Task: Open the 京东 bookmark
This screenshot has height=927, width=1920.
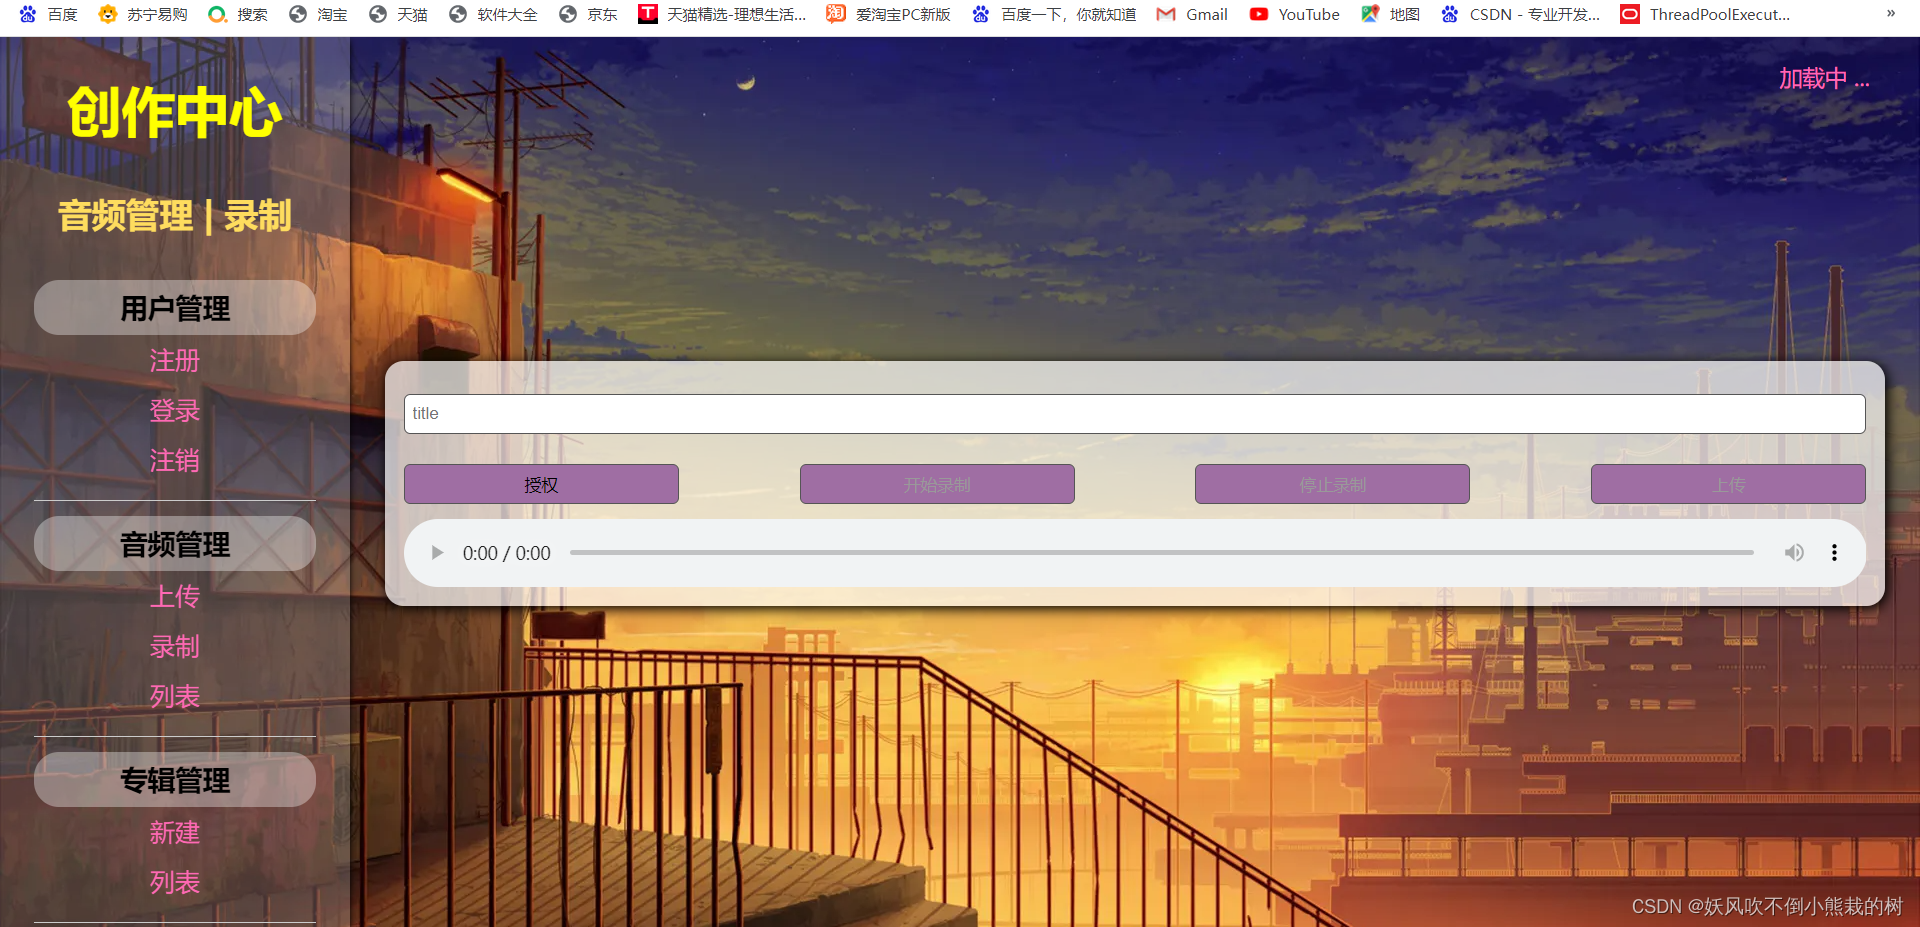Action: (x=588, y=14)
